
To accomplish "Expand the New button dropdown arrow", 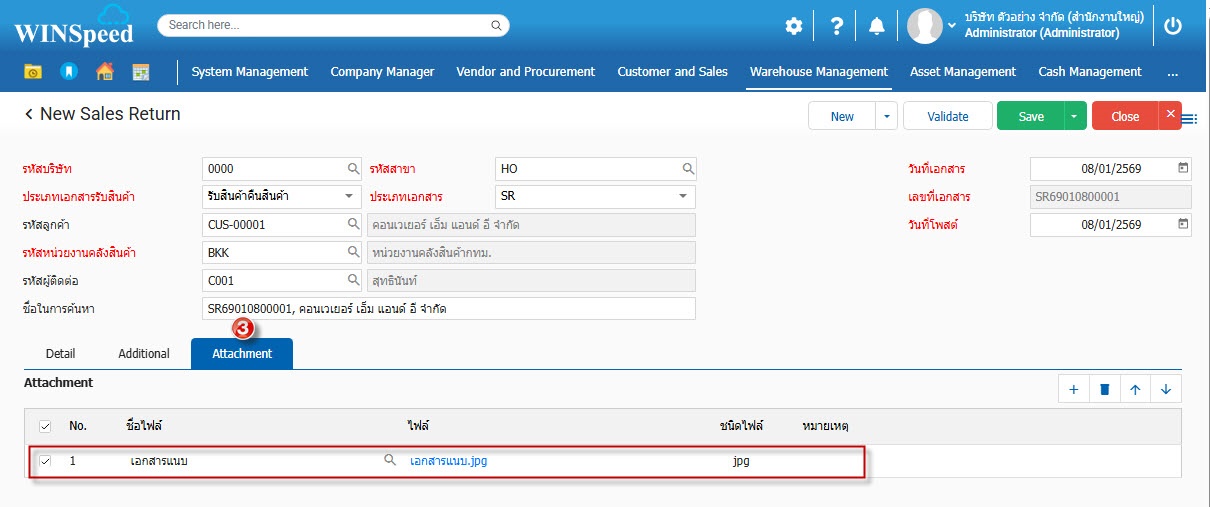I will click(886, 117).
